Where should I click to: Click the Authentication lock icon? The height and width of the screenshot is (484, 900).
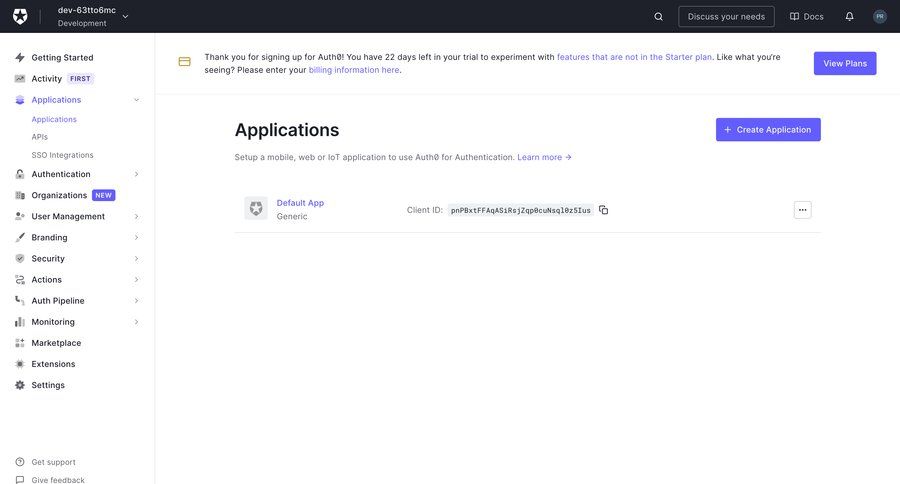tap(20, 174)
